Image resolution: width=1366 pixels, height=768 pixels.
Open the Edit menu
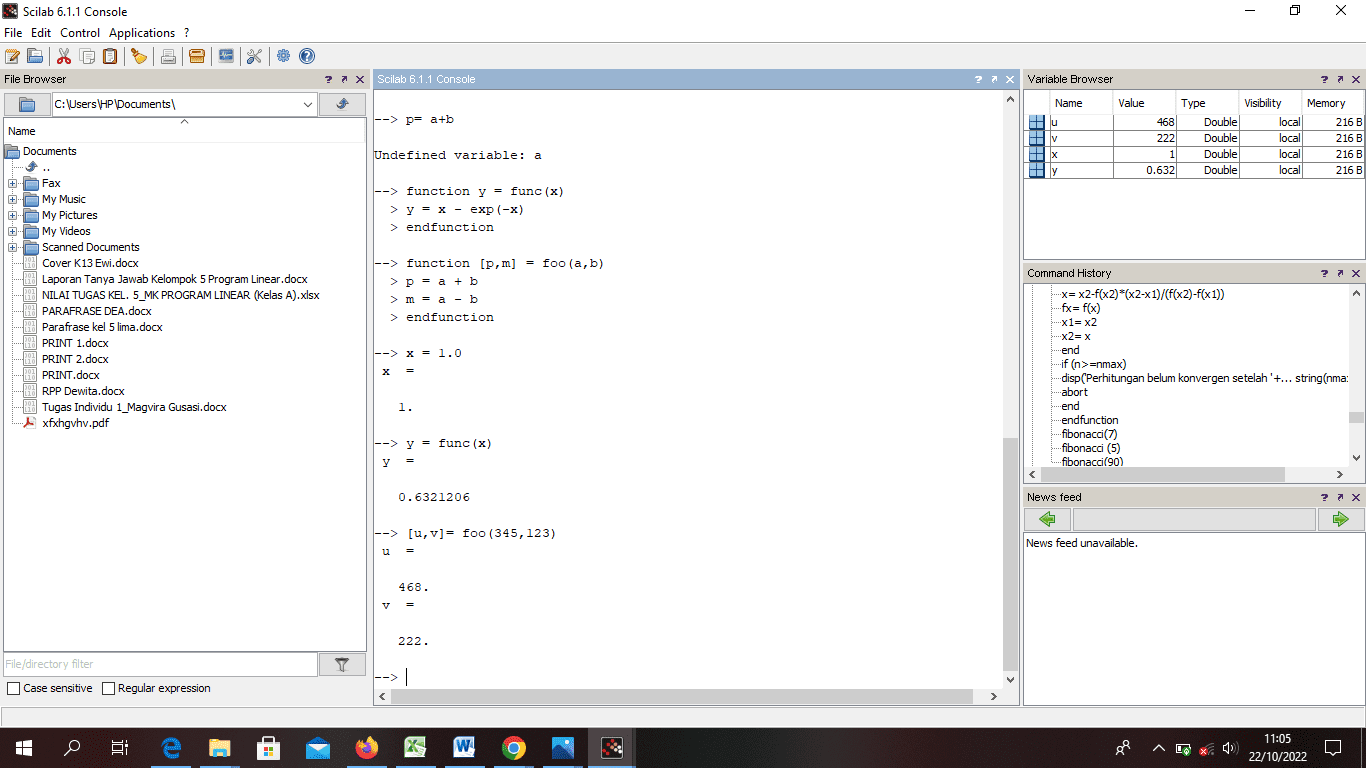click(x=41, y=33)
